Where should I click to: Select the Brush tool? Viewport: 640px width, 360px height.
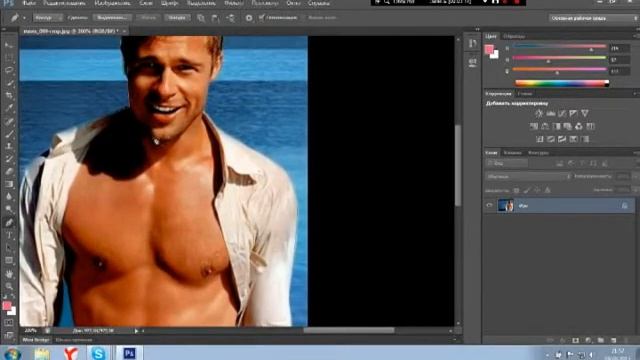(9, 134)
